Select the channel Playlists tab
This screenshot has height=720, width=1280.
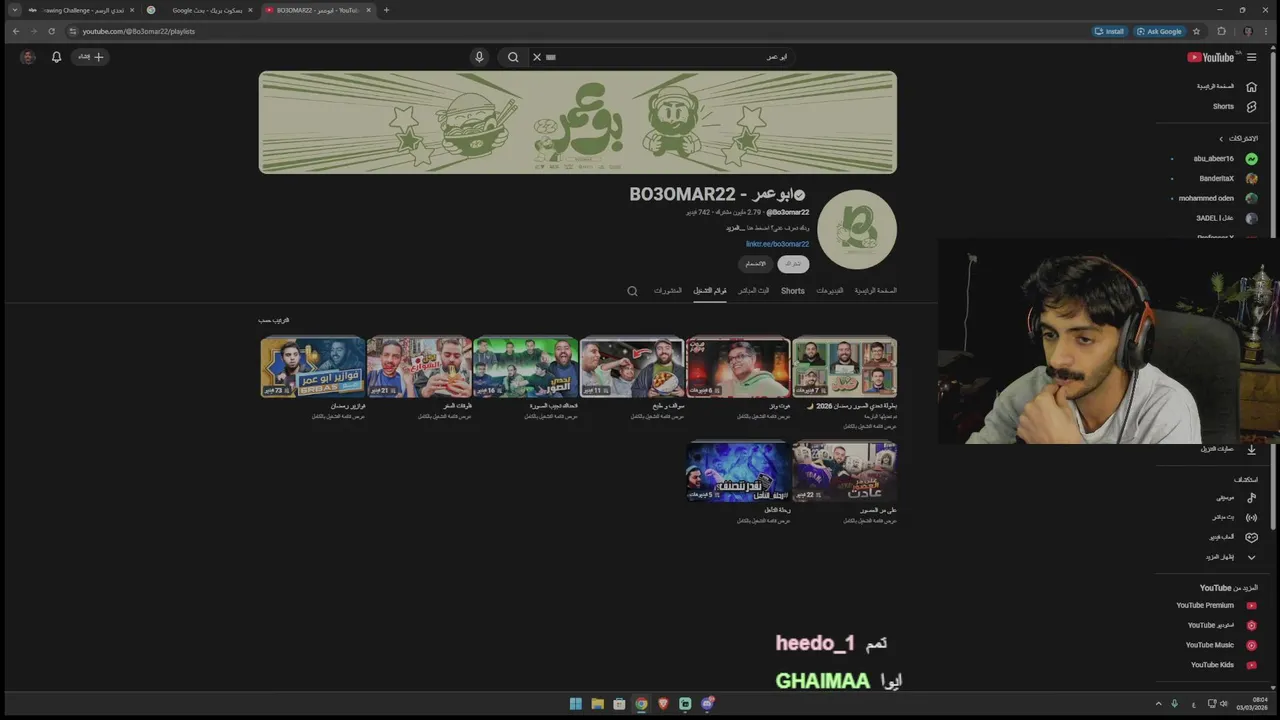pos(710,291)
